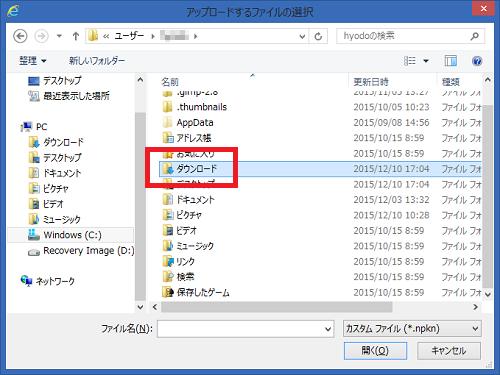Click the Back navigation arrow
This screenshot has height=375, width=500.
(20, 36)
